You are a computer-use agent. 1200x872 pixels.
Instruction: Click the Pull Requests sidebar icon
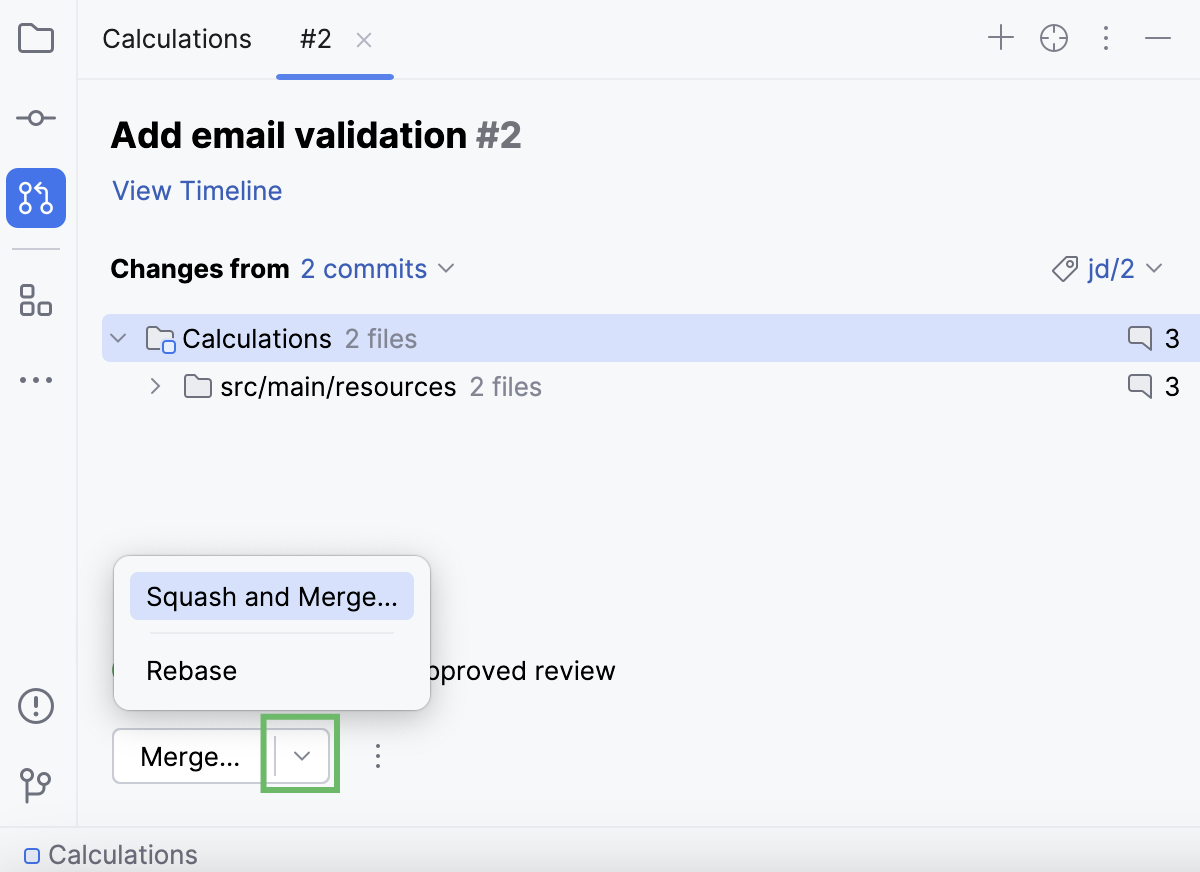(35, 198)
